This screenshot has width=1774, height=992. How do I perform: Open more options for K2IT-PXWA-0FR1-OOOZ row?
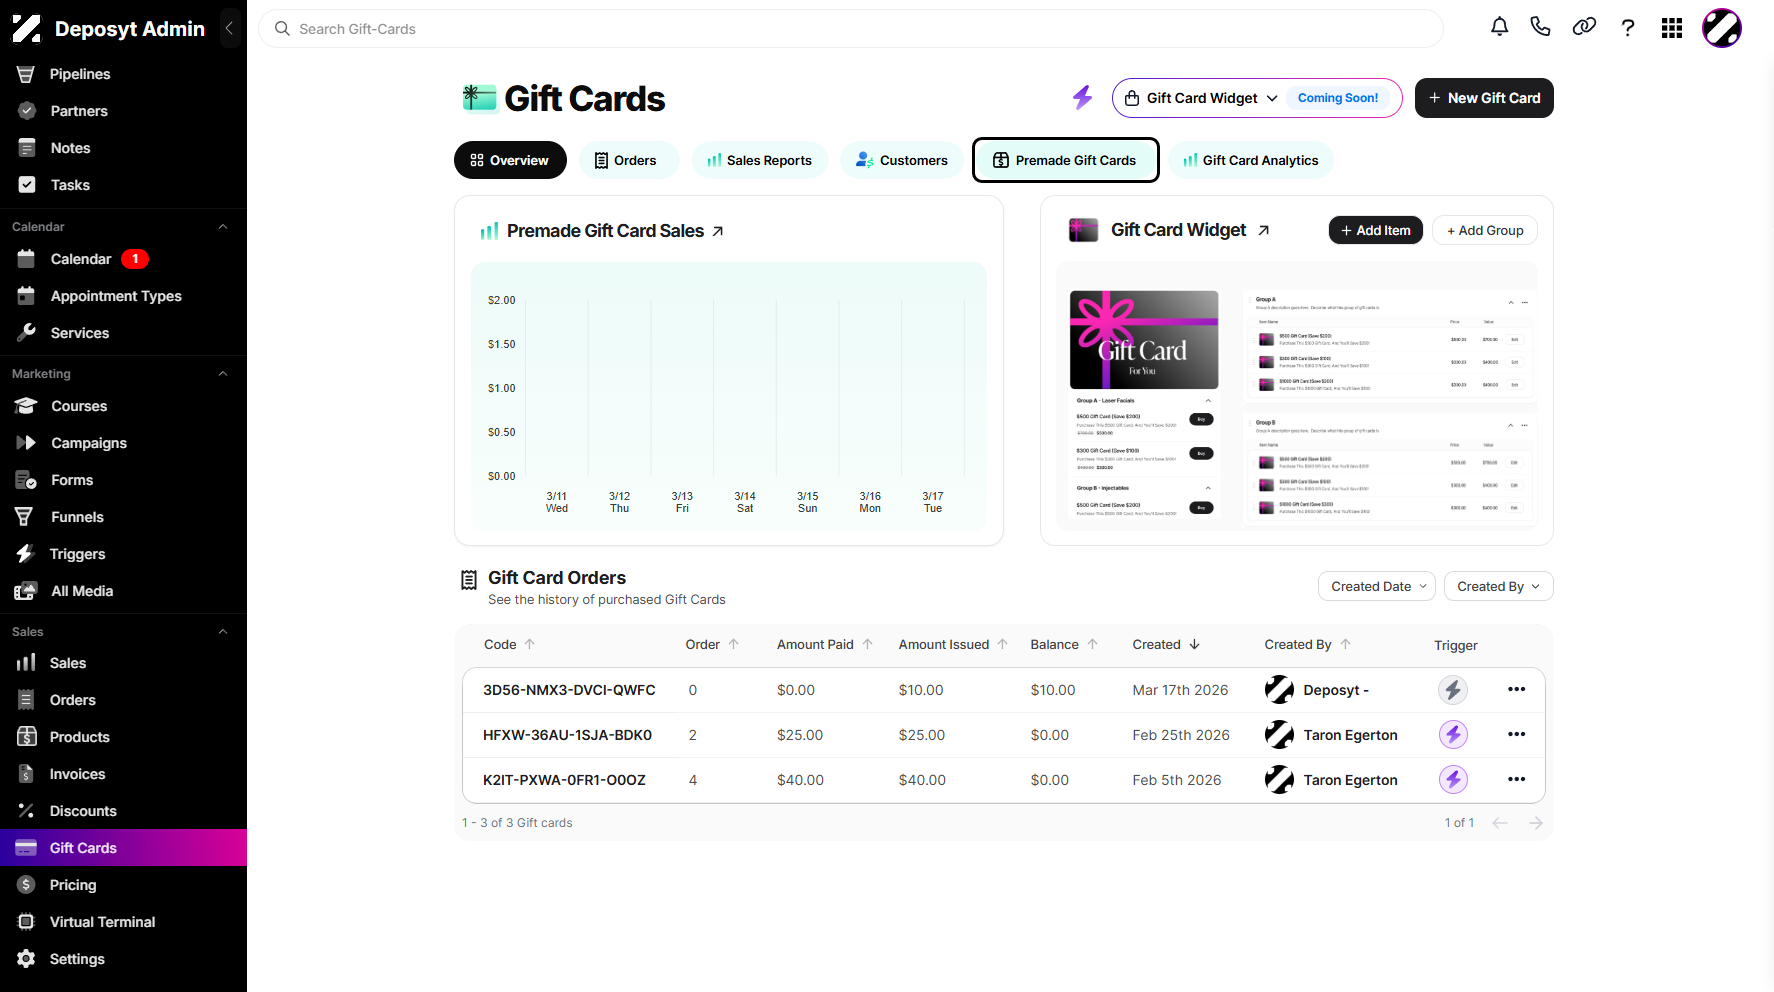1516,779
